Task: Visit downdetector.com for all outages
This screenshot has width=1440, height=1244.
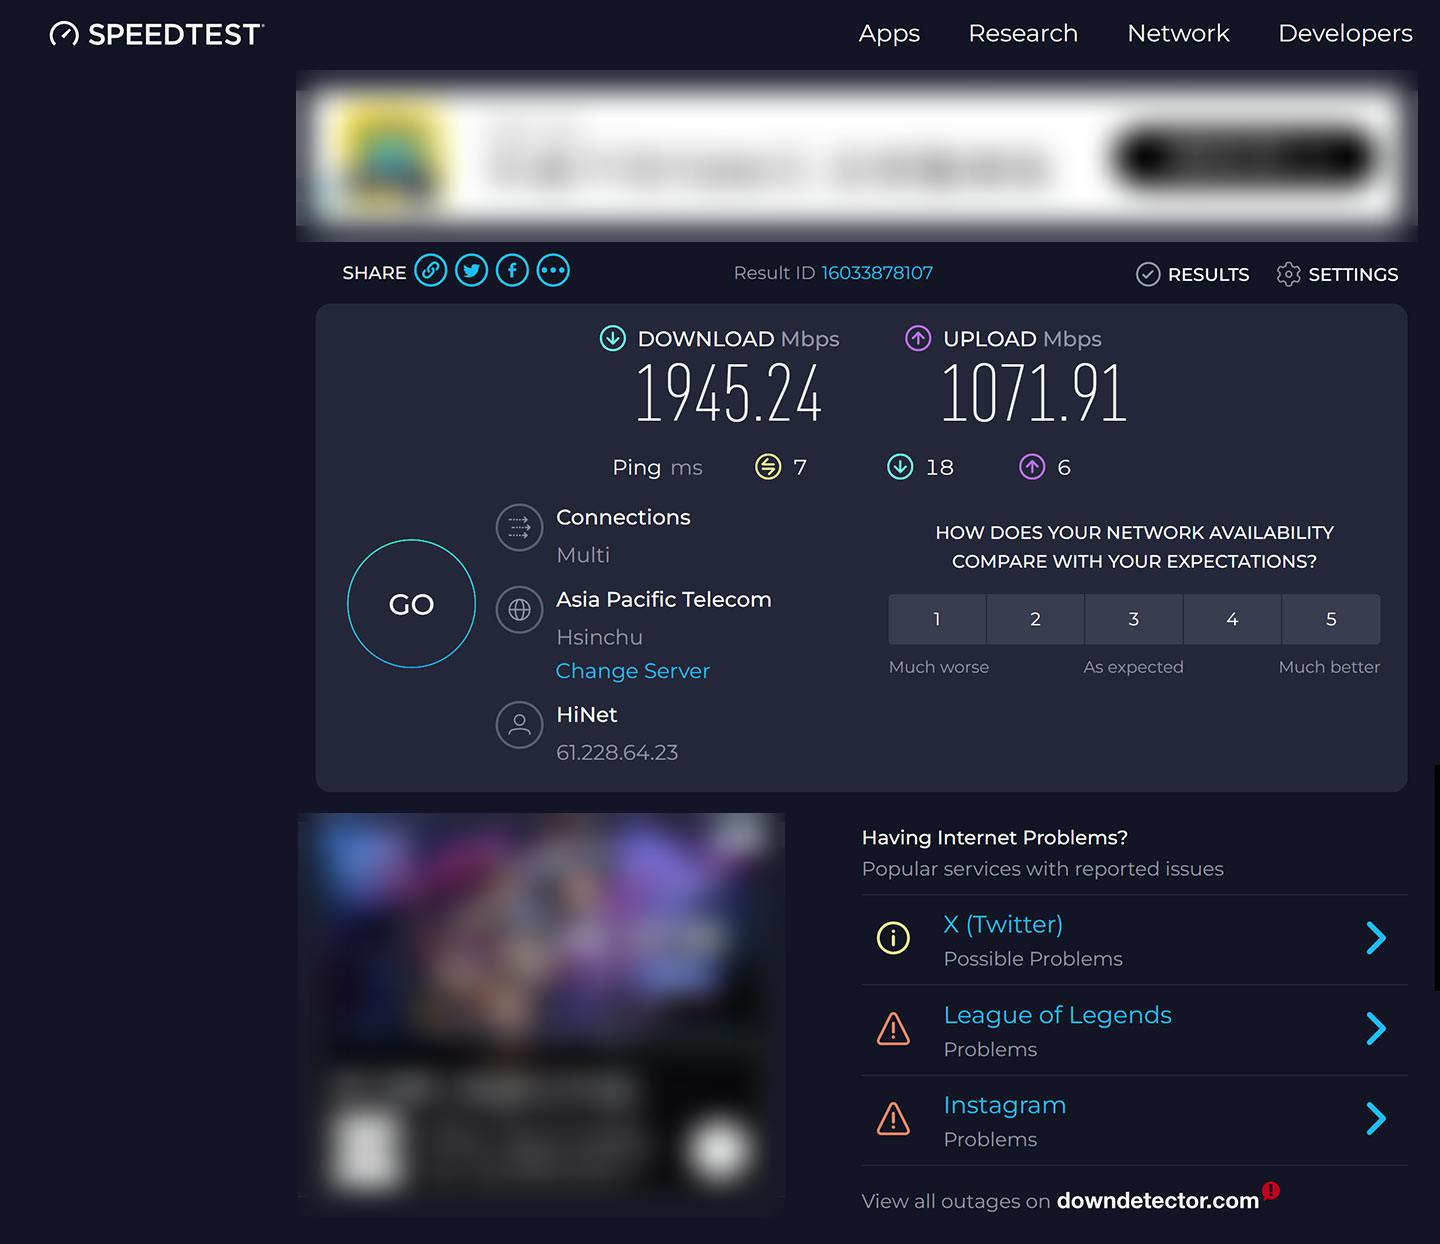Action: (1158, 1200)
